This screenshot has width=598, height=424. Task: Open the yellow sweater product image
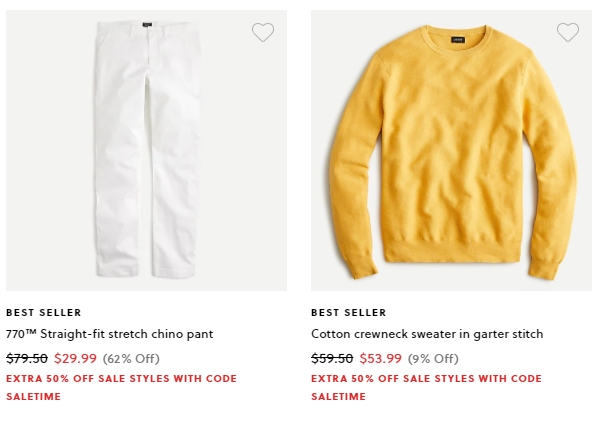pos(451,150)
